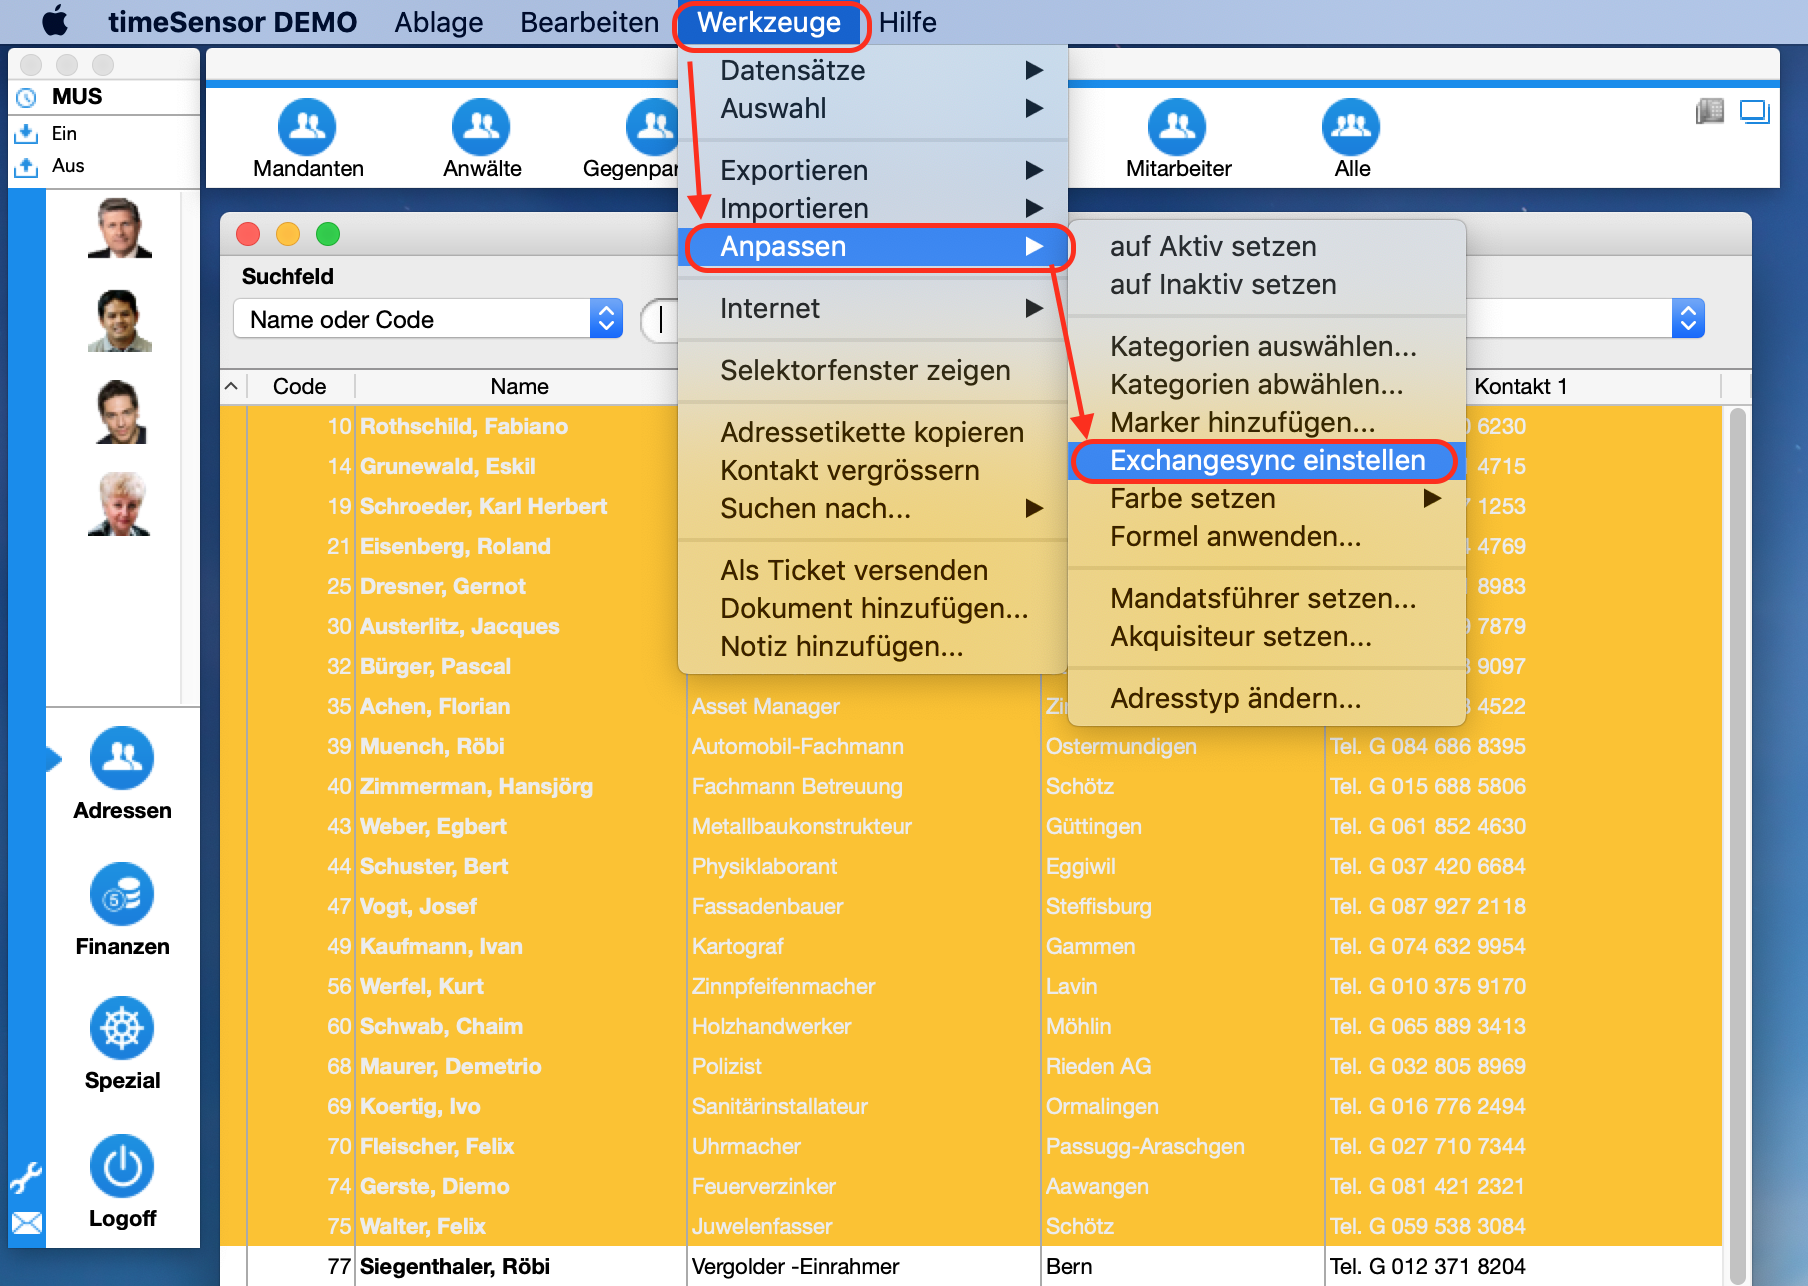Open the Apple menu

pyautogui.click(x=55, y=22)
